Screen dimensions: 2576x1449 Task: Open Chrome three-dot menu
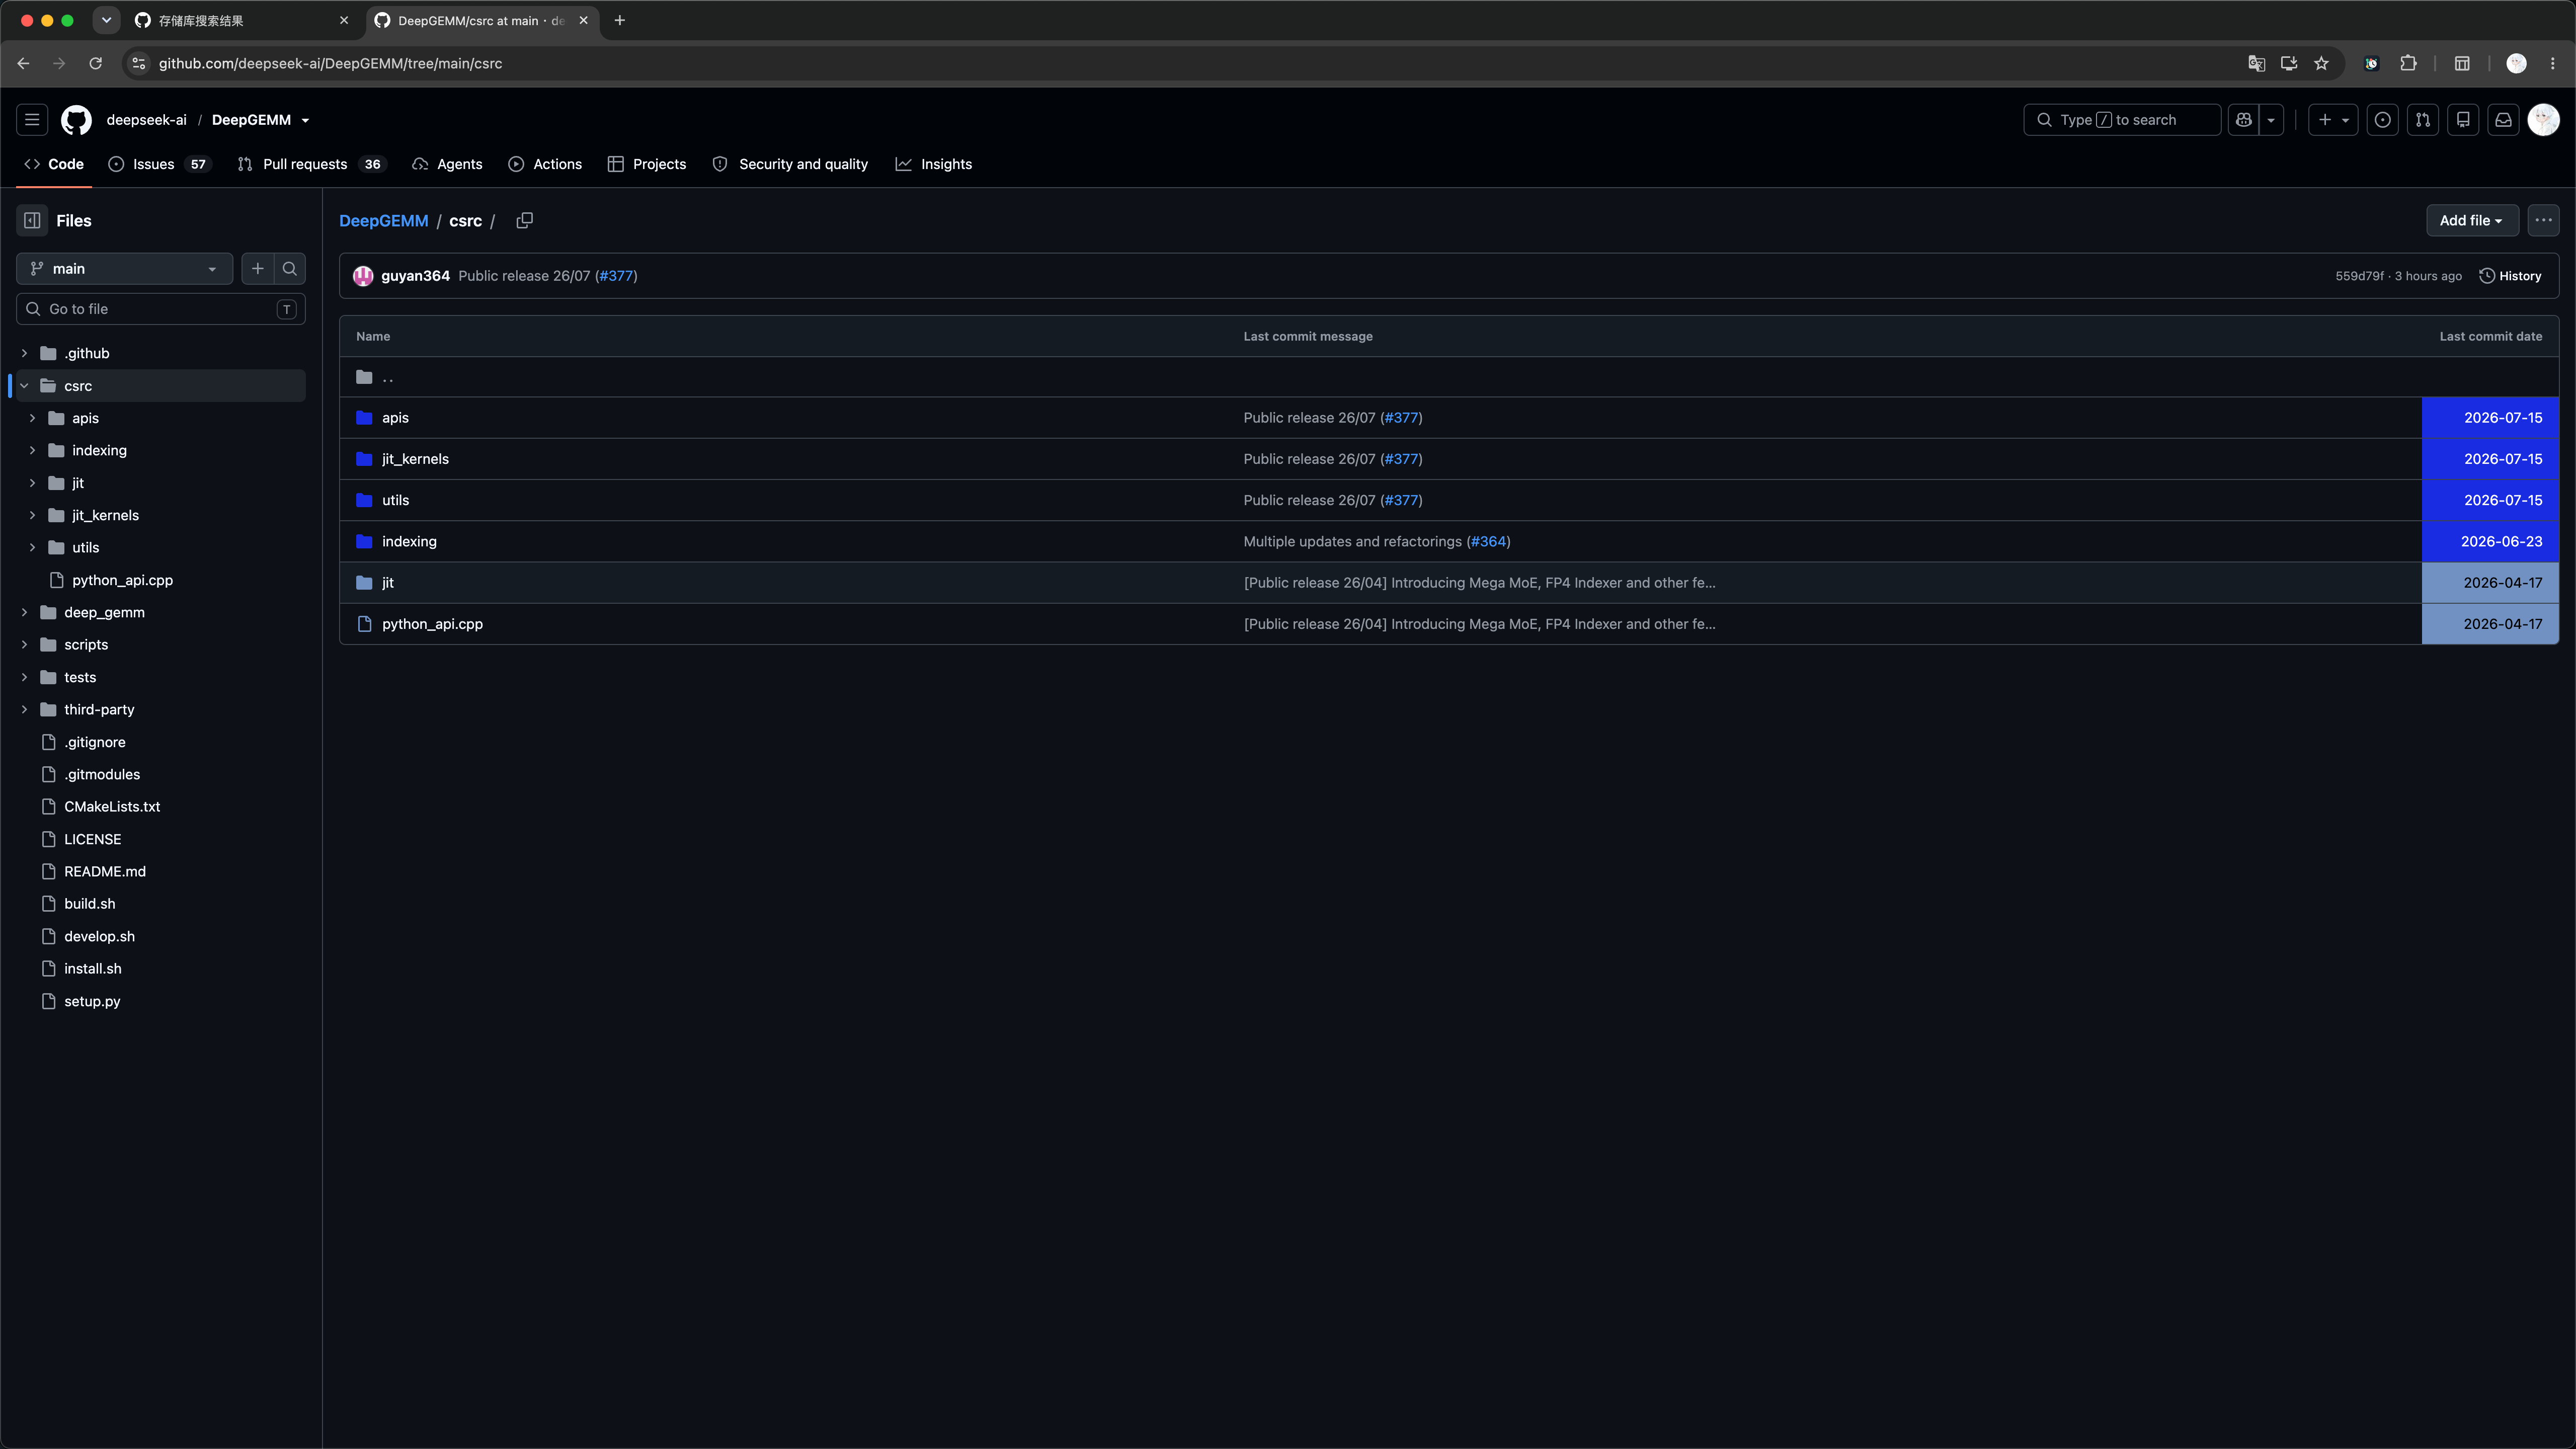click(x=2552, y=63)
